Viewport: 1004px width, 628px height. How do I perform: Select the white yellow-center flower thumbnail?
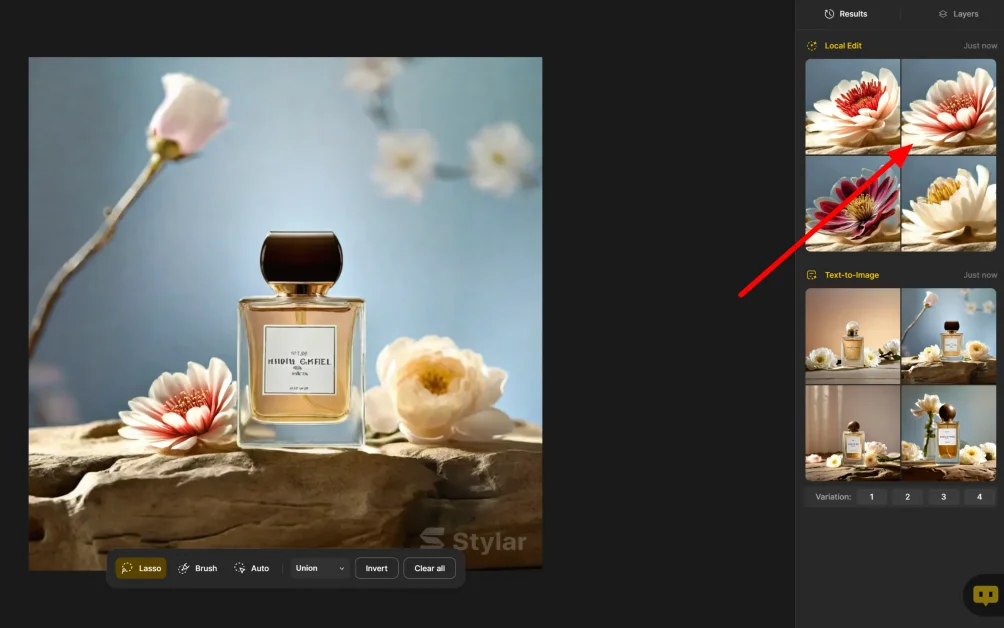[x=949, y=203]
